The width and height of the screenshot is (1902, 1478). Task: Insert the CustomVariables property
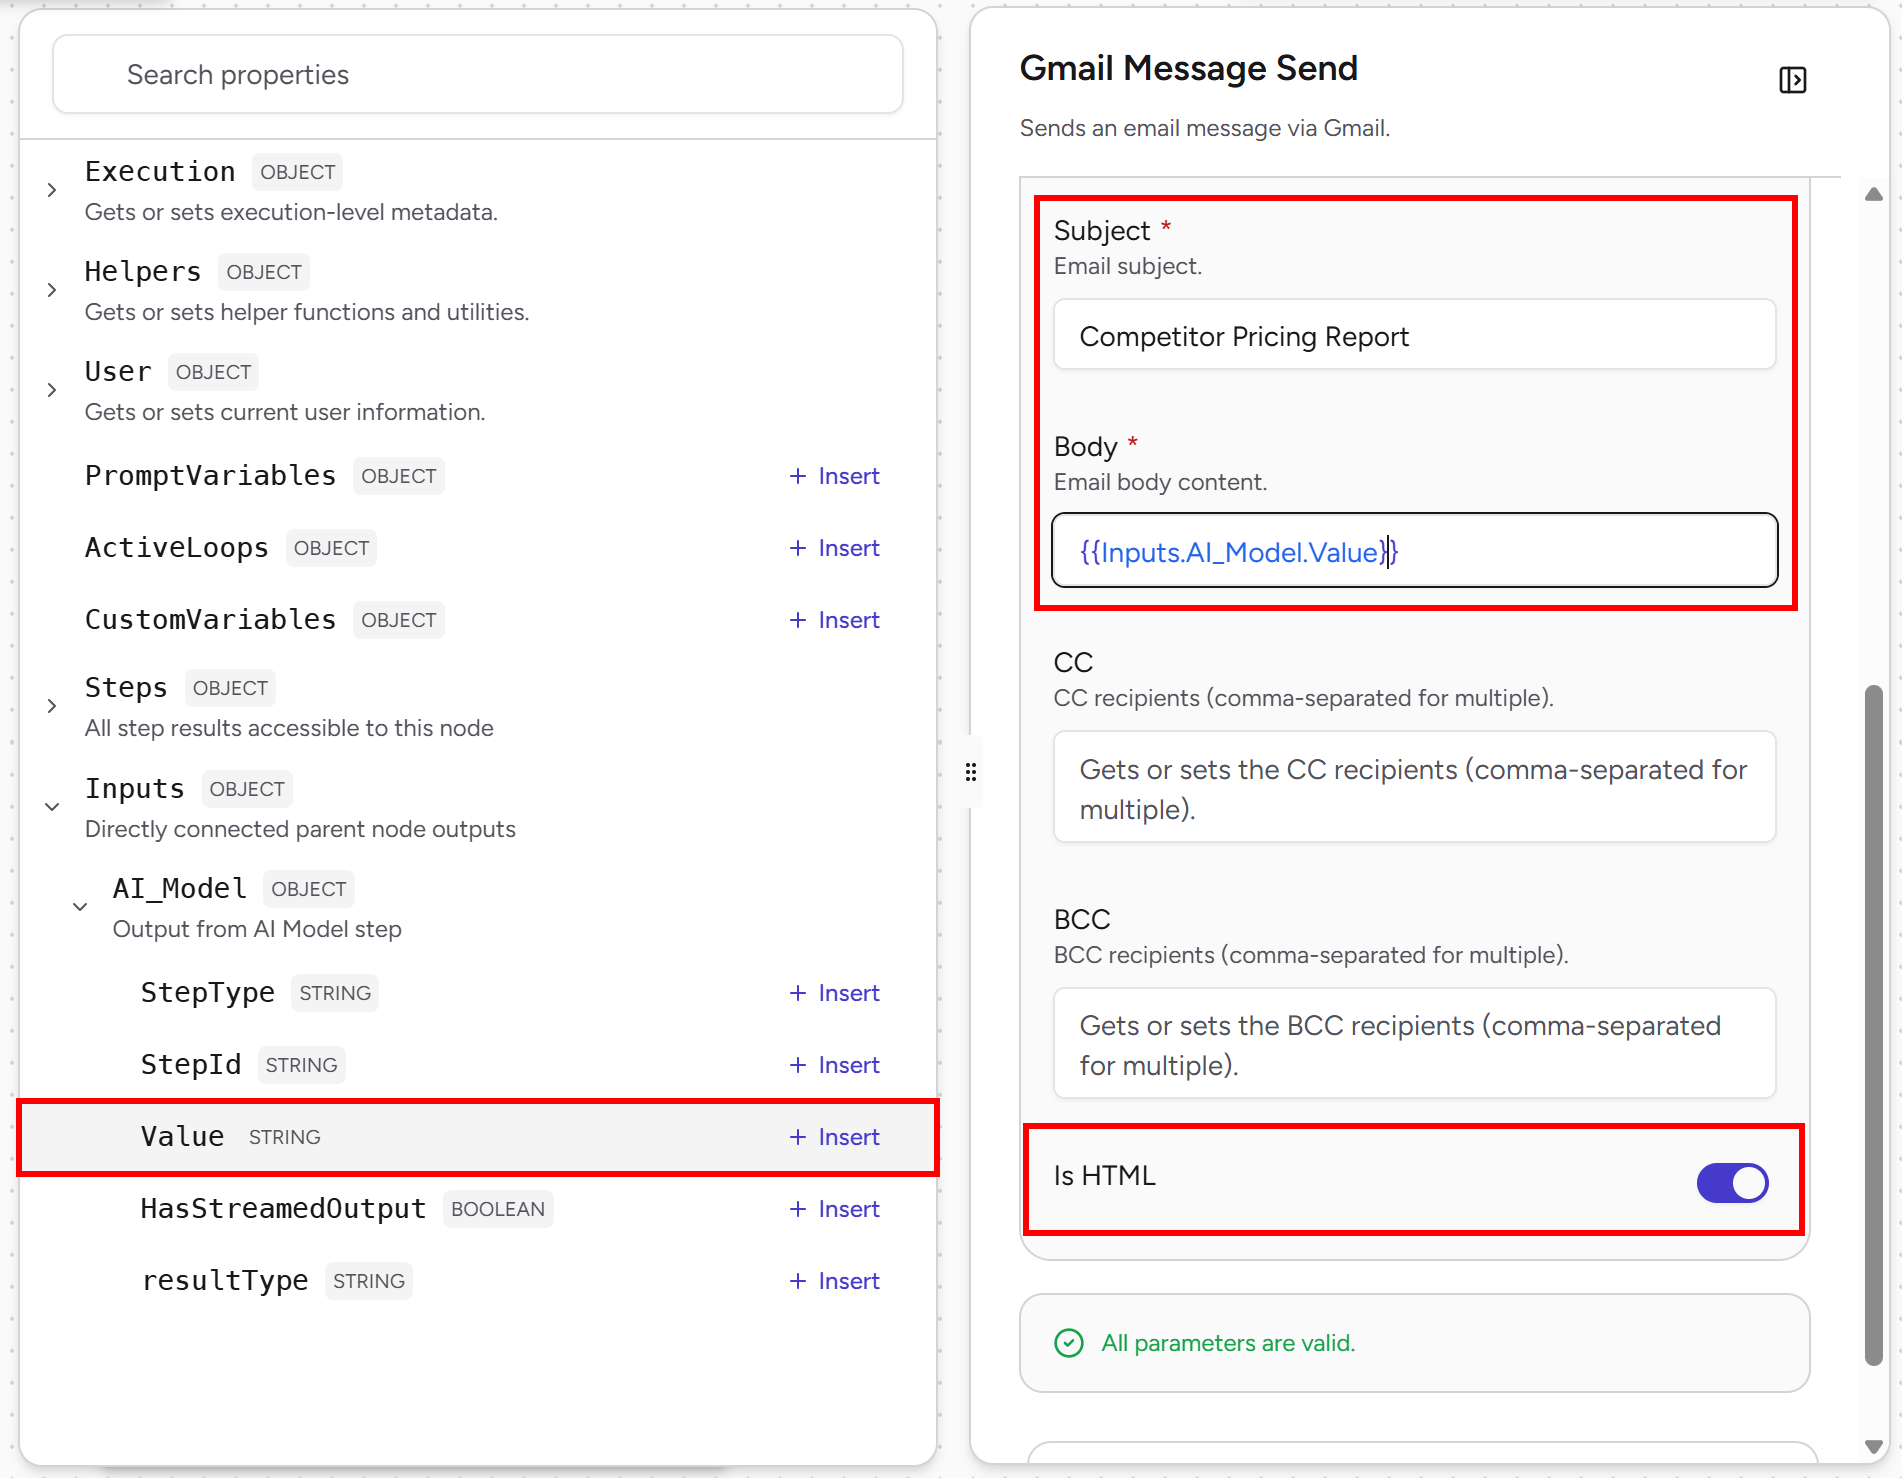point(834,620)
